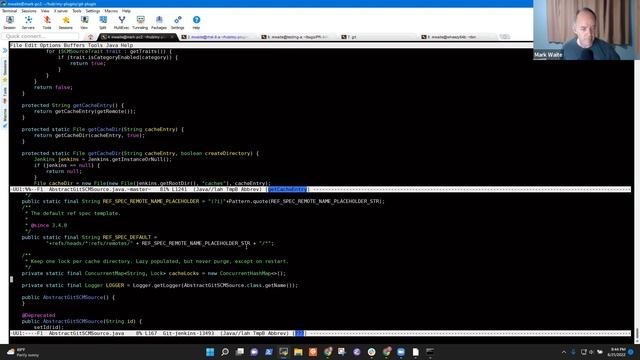
Task: Click the cacheLocks variable name
Action: pos(184,273)
